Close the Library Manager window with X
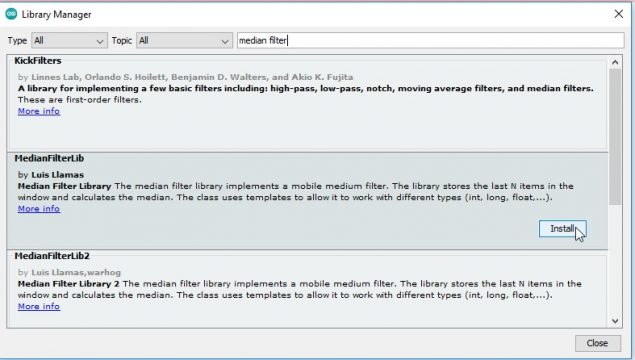635x360 pixels. (618, 14)
